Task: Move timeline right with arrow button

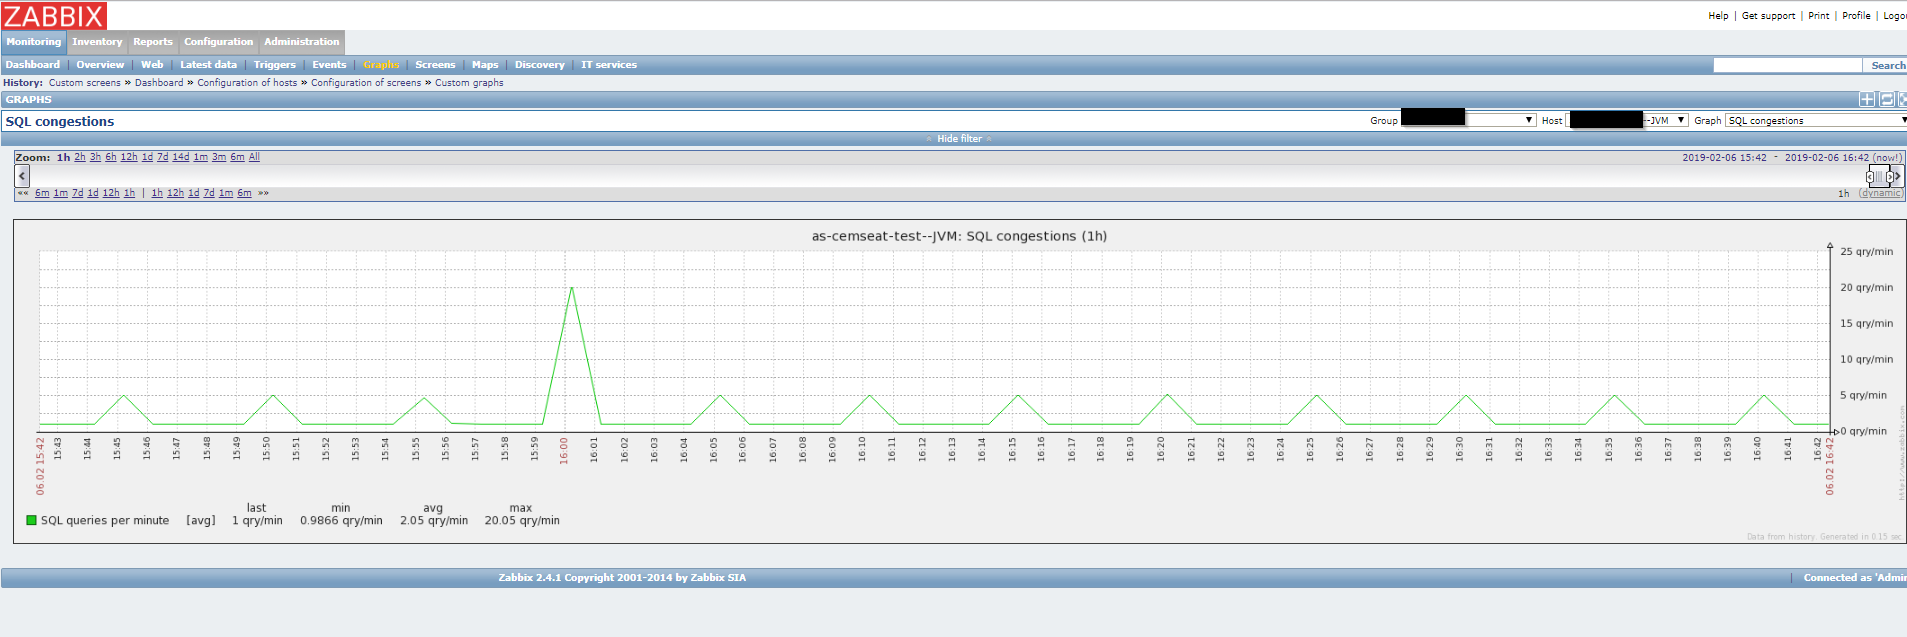Action: 1897,176
